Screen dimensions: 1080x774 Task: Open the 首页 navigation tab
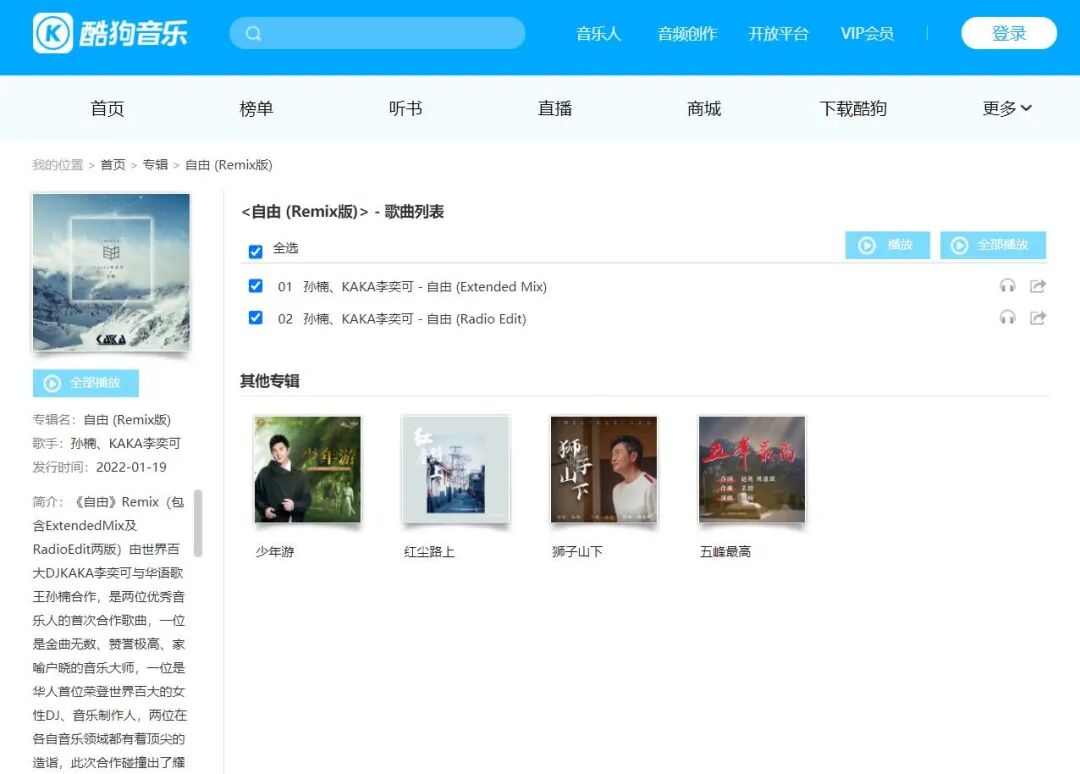tap(107, 108)
